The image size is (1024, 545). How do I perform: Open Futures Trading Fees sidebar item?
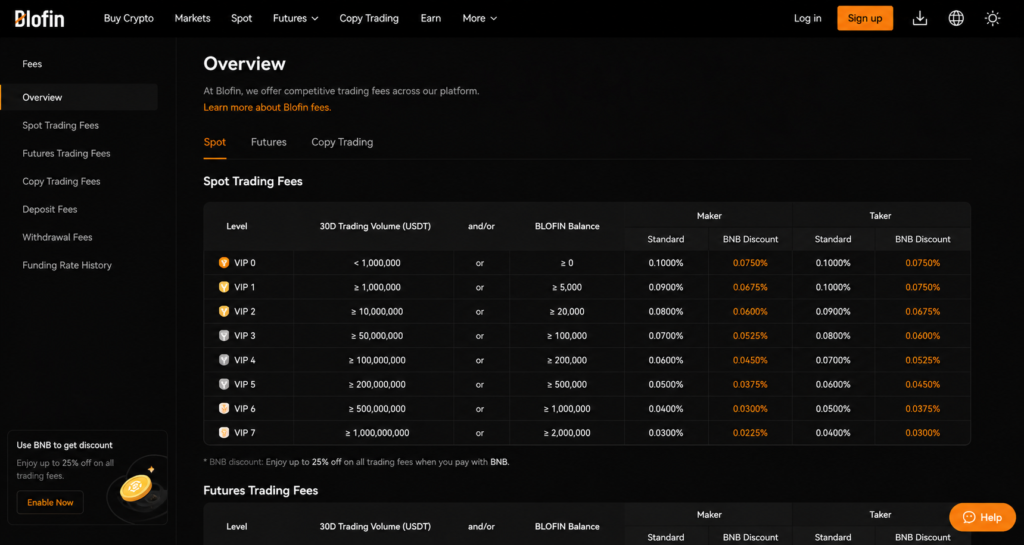[66, 153]
